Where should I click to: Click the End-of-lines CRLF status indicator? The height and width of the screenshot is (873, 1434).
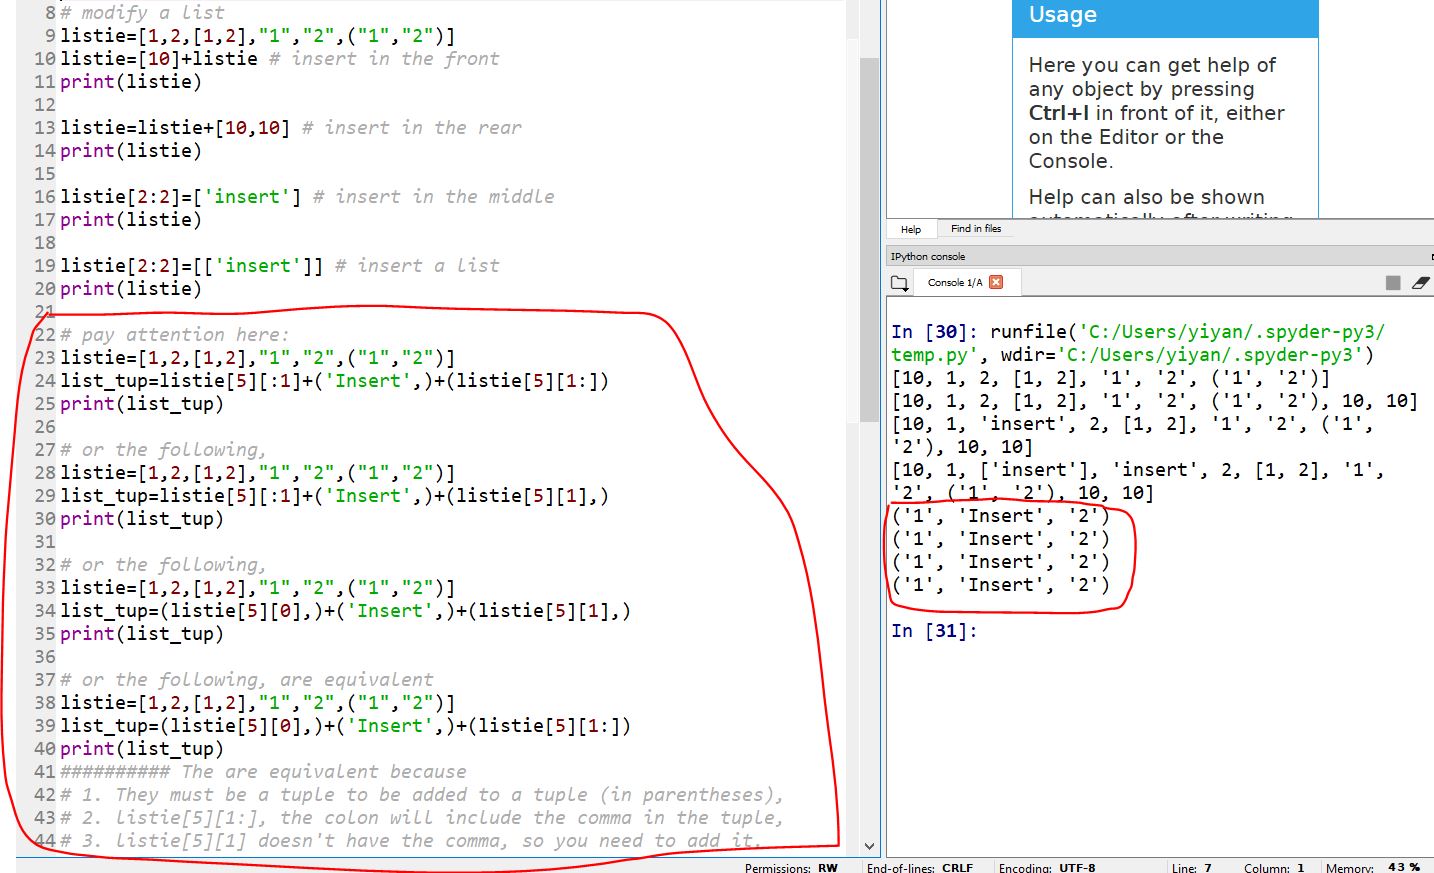pyautogui.click(x=919, y=867)
